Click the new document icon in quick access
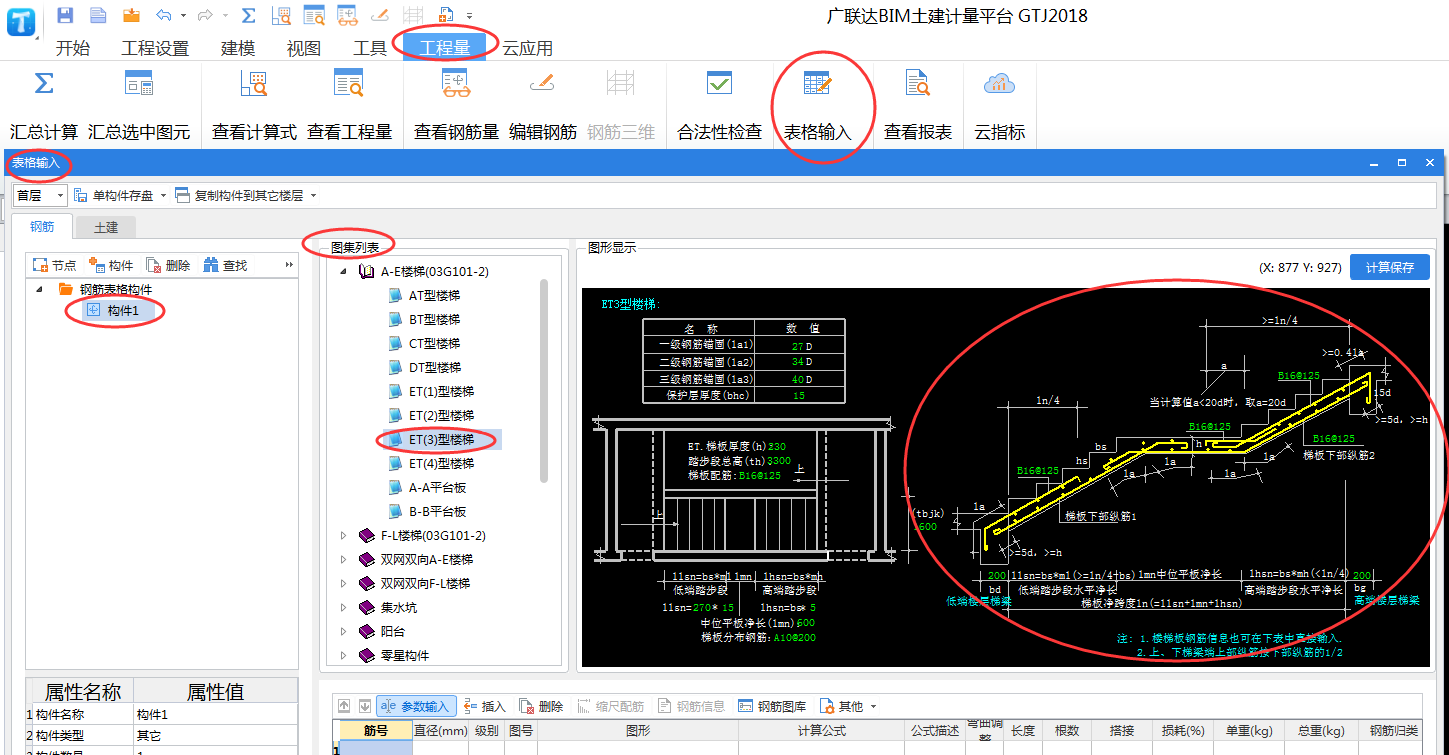This screenshot has height=755, width=1449. click(x=98, y=15)
